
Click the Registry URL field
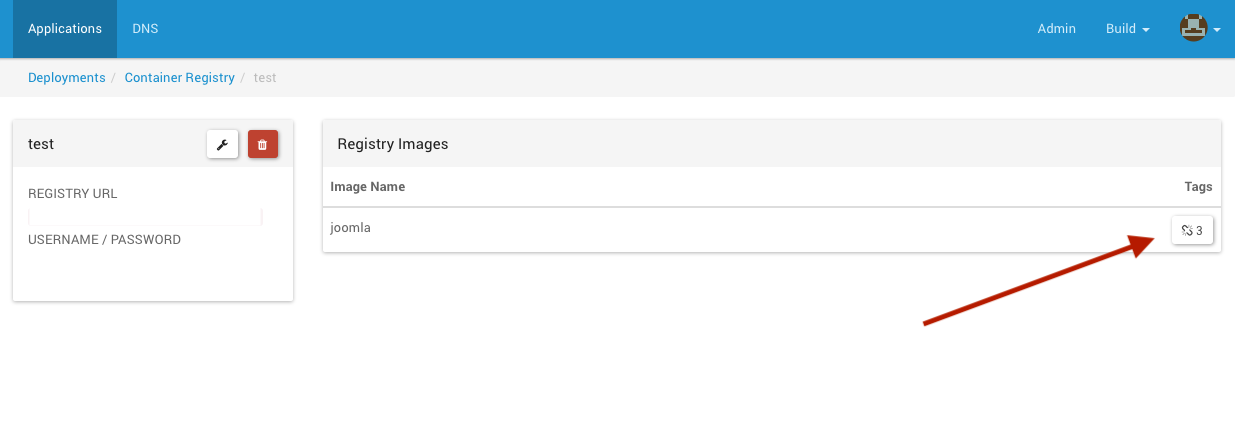(x=145, y=217)
